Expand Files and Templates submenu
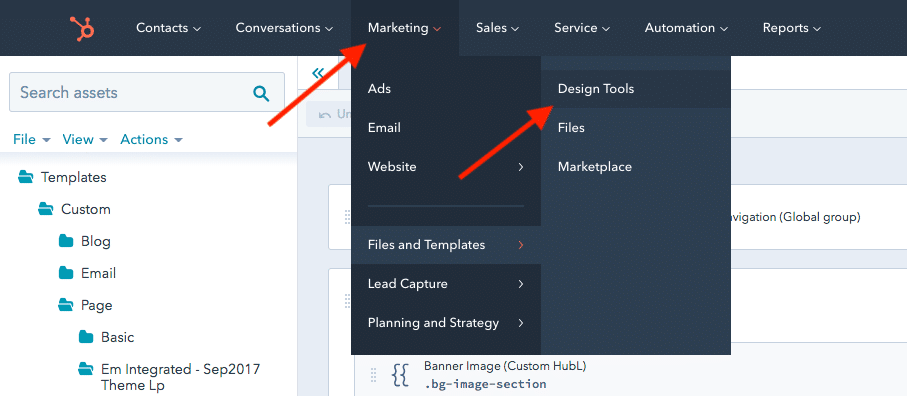The image size is (907, 396). (x=445, y=245)
